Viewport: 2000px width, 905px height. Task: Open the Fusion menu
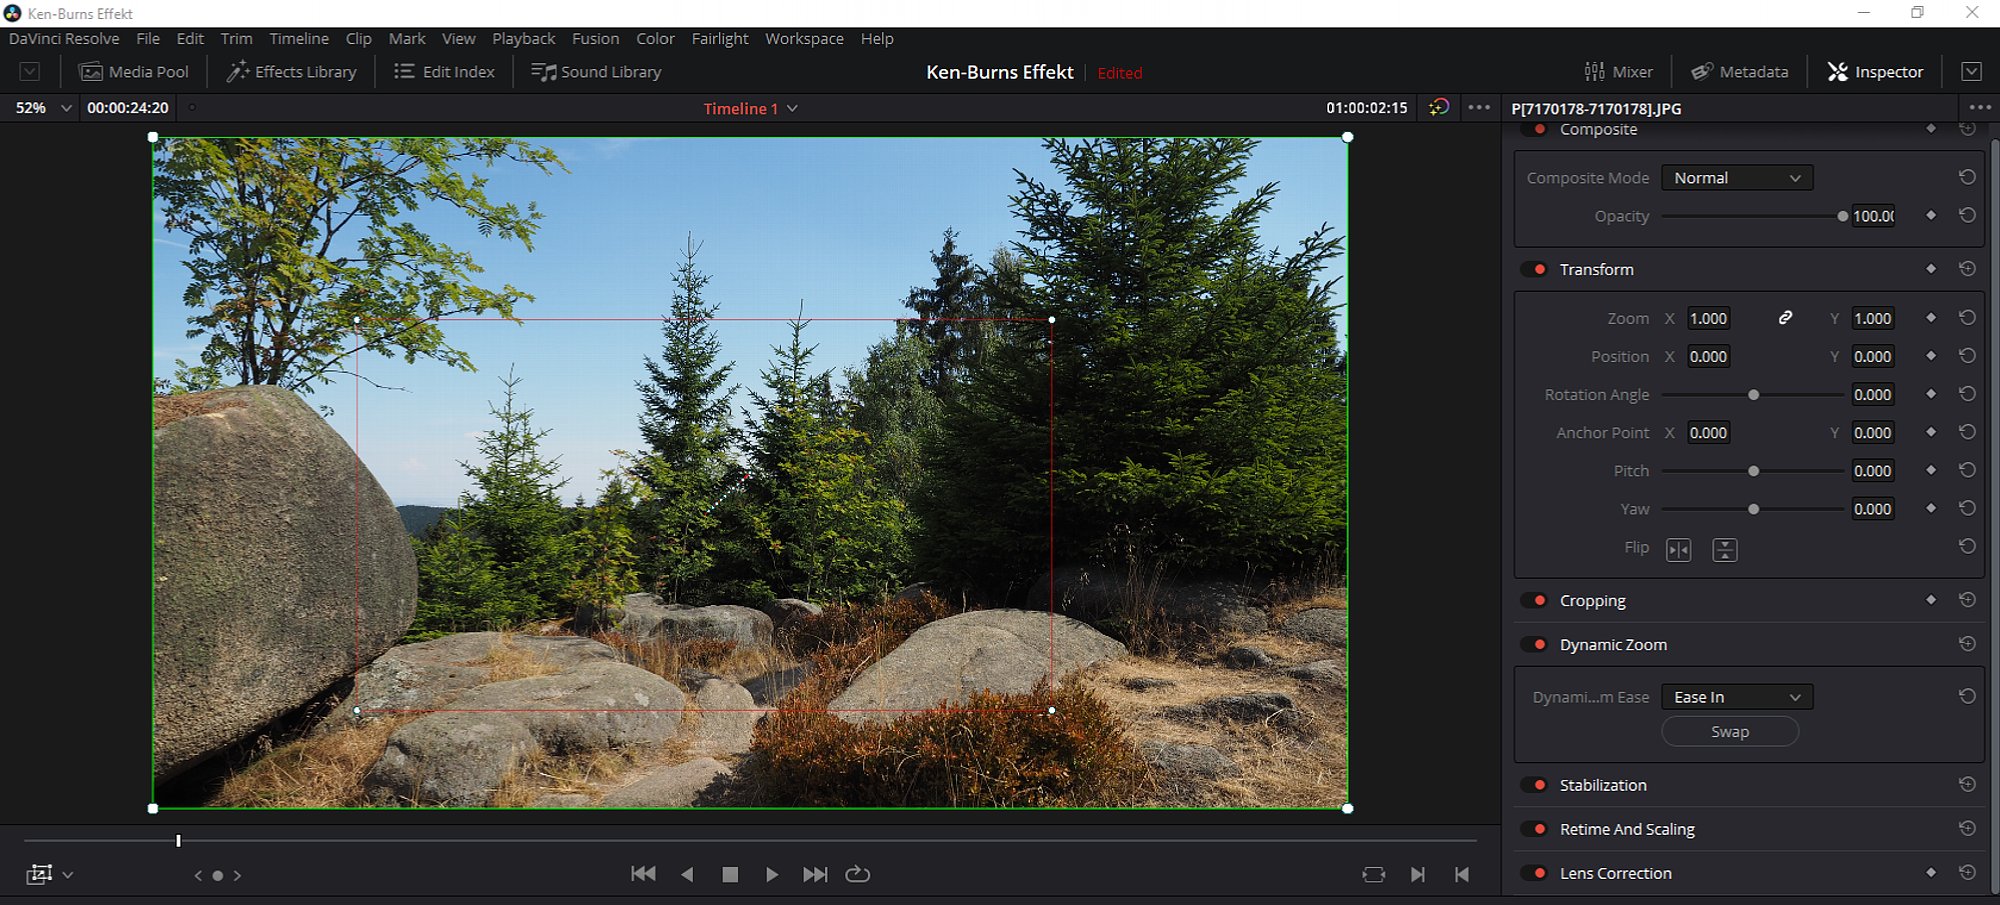coord(595,39)
